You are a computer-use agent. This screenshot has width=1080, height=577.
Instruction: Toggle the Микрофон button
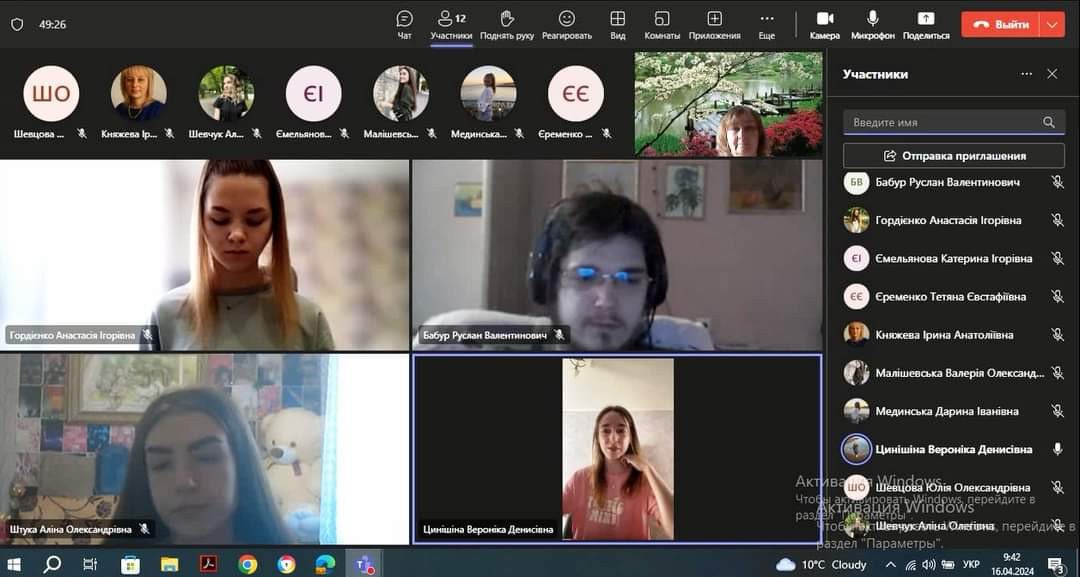873,25
